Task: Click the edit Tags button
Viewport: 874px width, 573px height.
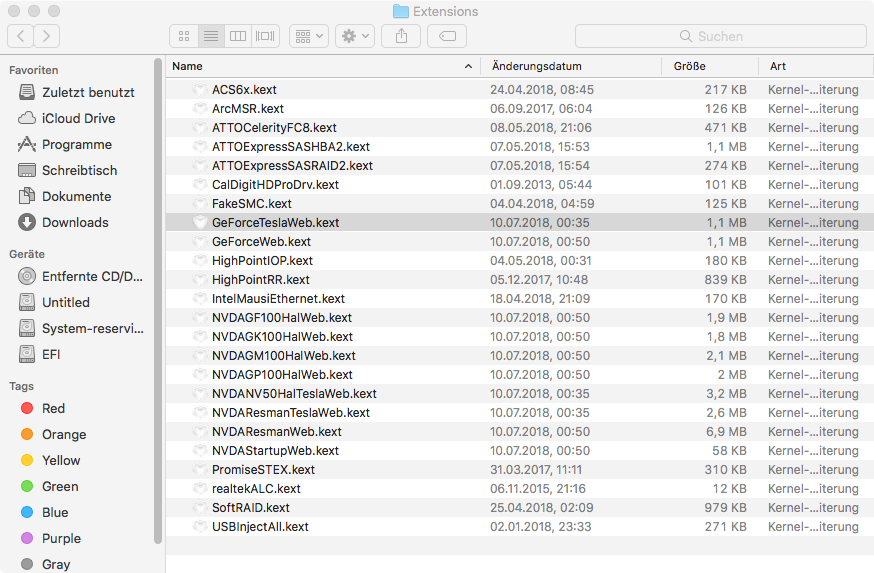Action: pyautogui.click(x=447, y=36)
